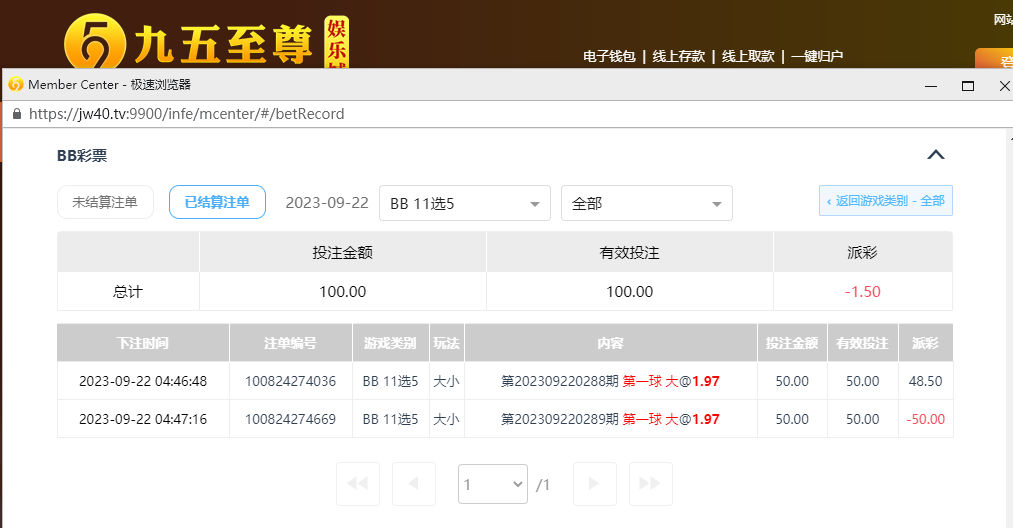Select the 已结算注单 tab
The image size is (1013, 528).
(x=217, y=202)
